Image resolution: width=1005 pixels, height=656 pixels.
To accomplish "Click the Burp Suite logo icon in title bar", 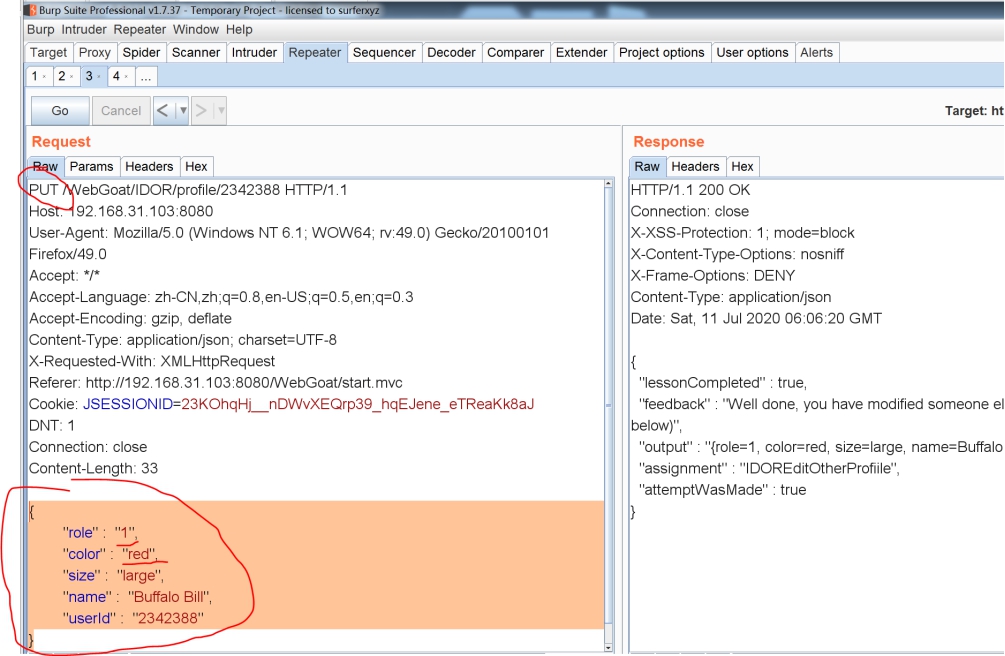I will [x=32, y=10].
